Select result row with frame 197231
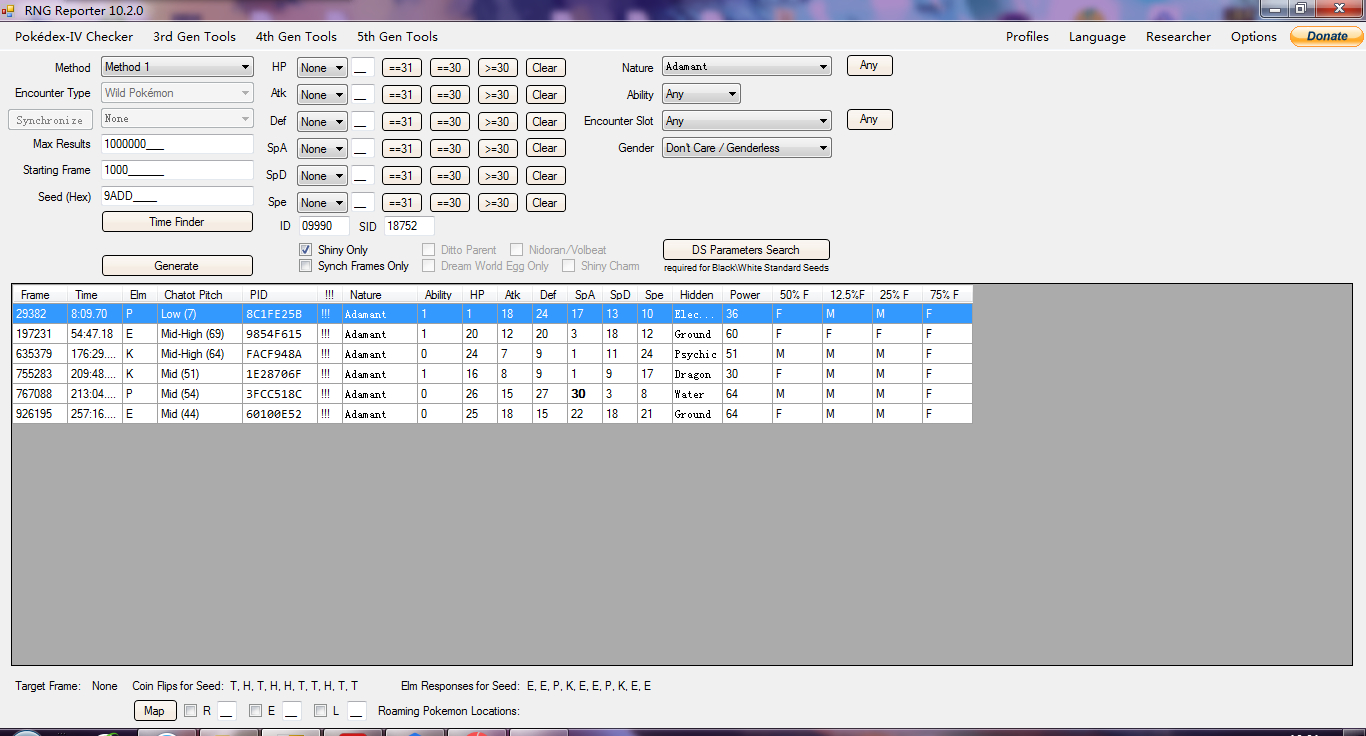Viewport: 1366px width, 736px height. [492, 334]
